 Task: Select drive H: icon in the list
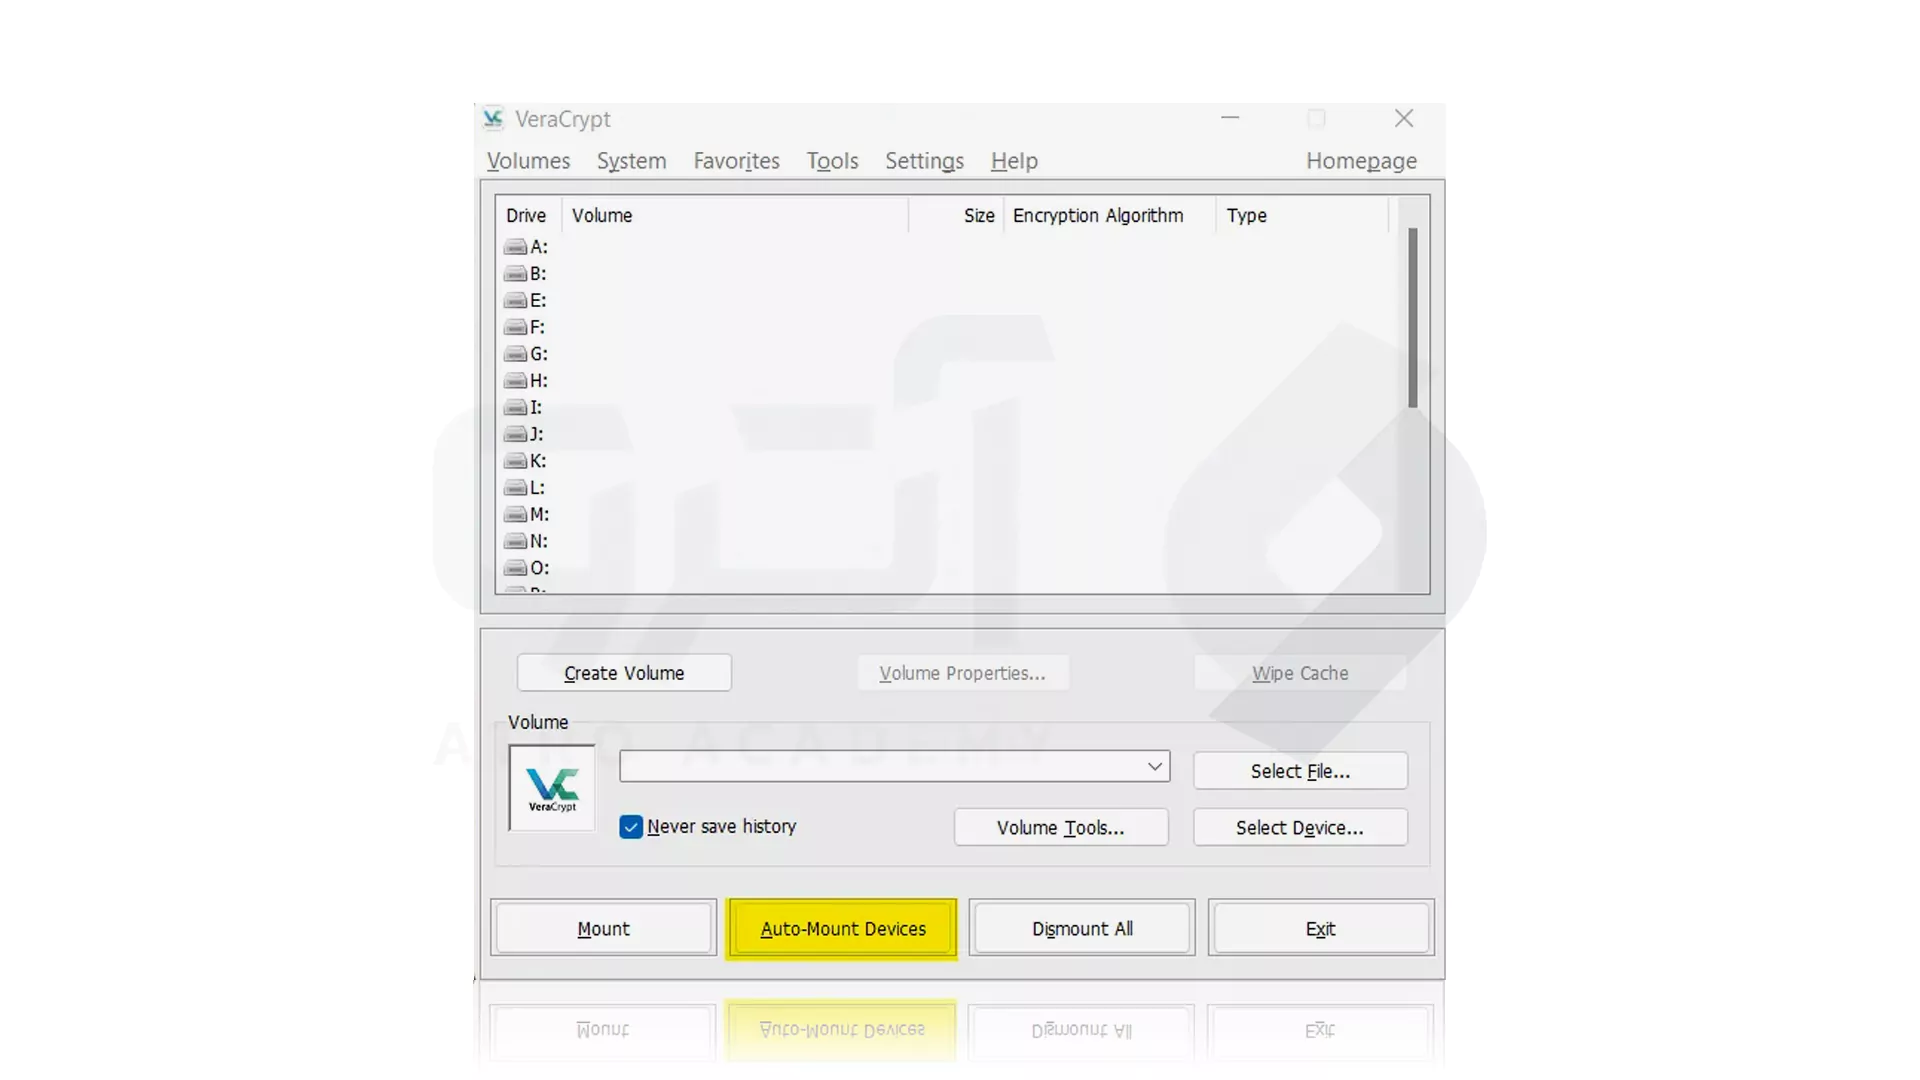tap(515, 381)
